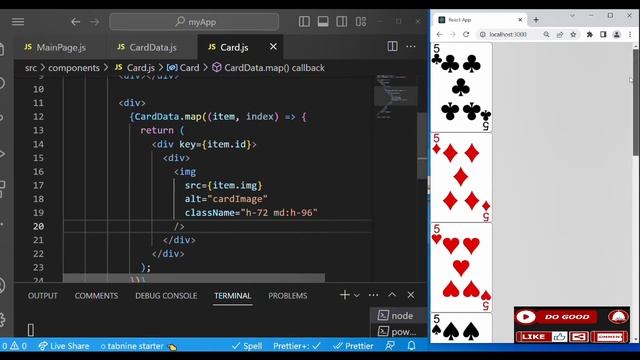Click the src={item.img} code line

pyautogui.click(x=224, y=185)
